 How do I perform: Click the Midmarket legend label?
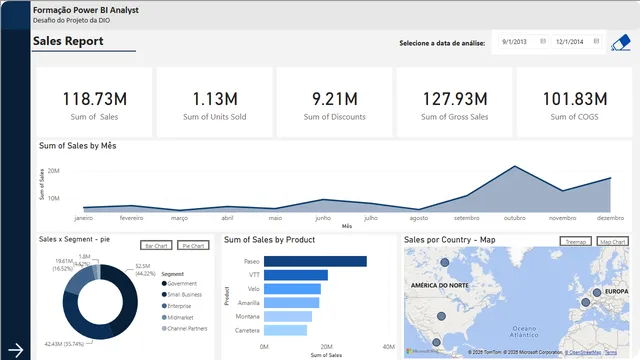click(180, 317)
